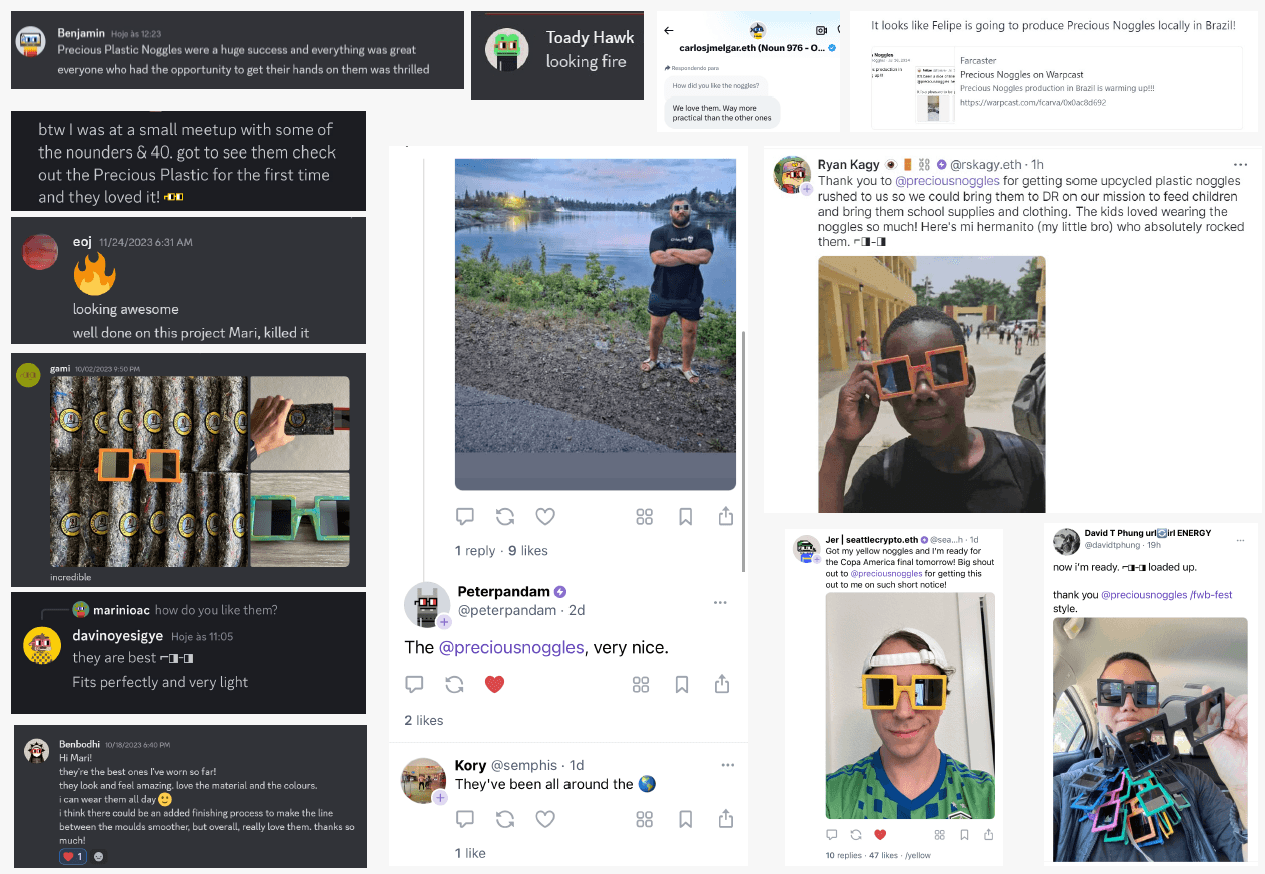Viewport: 1265px width, 874px height.
Task: Unlike Peterpandam's post via red heart
Action: click(x=494, y=684)
